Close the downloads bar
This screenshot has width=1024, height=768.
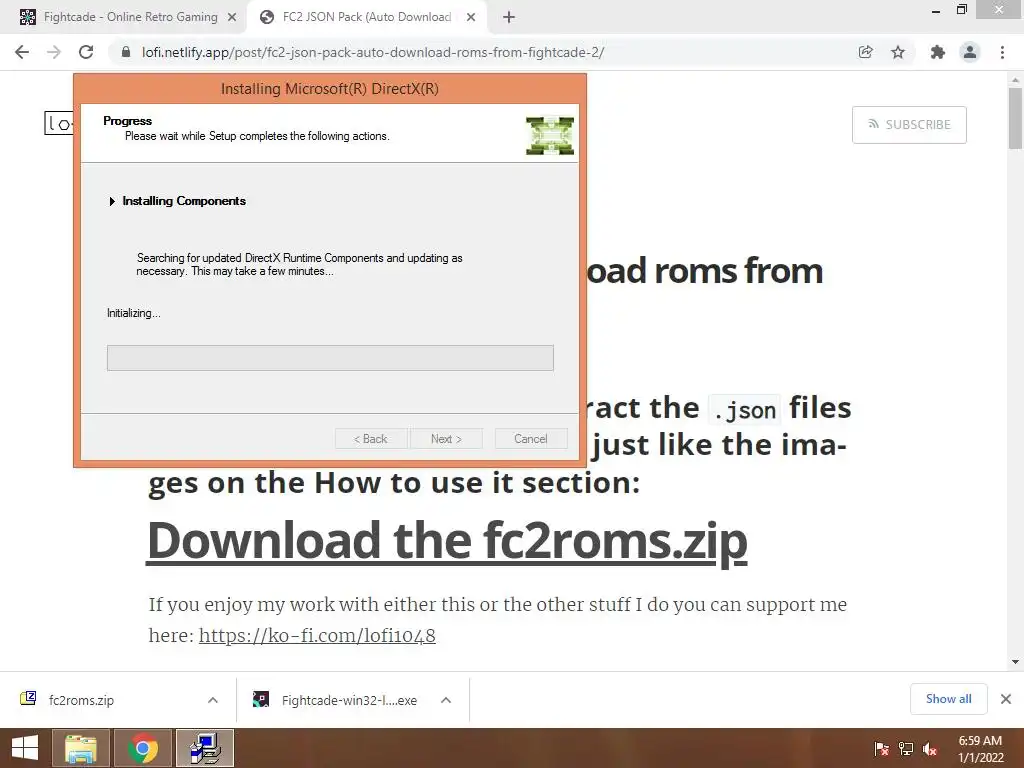[x=1006, y=699]
